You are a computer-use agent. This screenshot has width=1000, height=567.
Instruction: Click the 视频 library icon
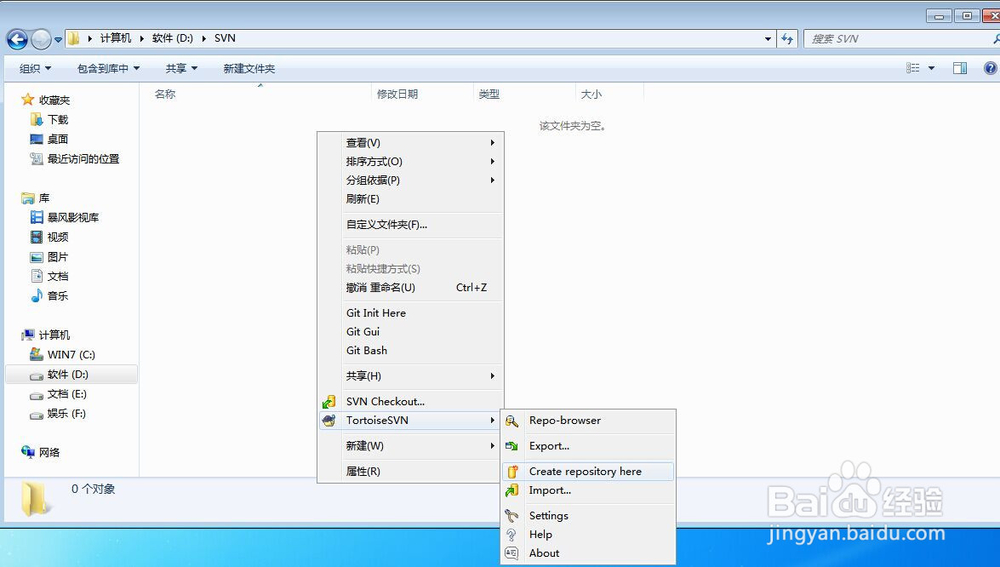click(x=37, y=237)
